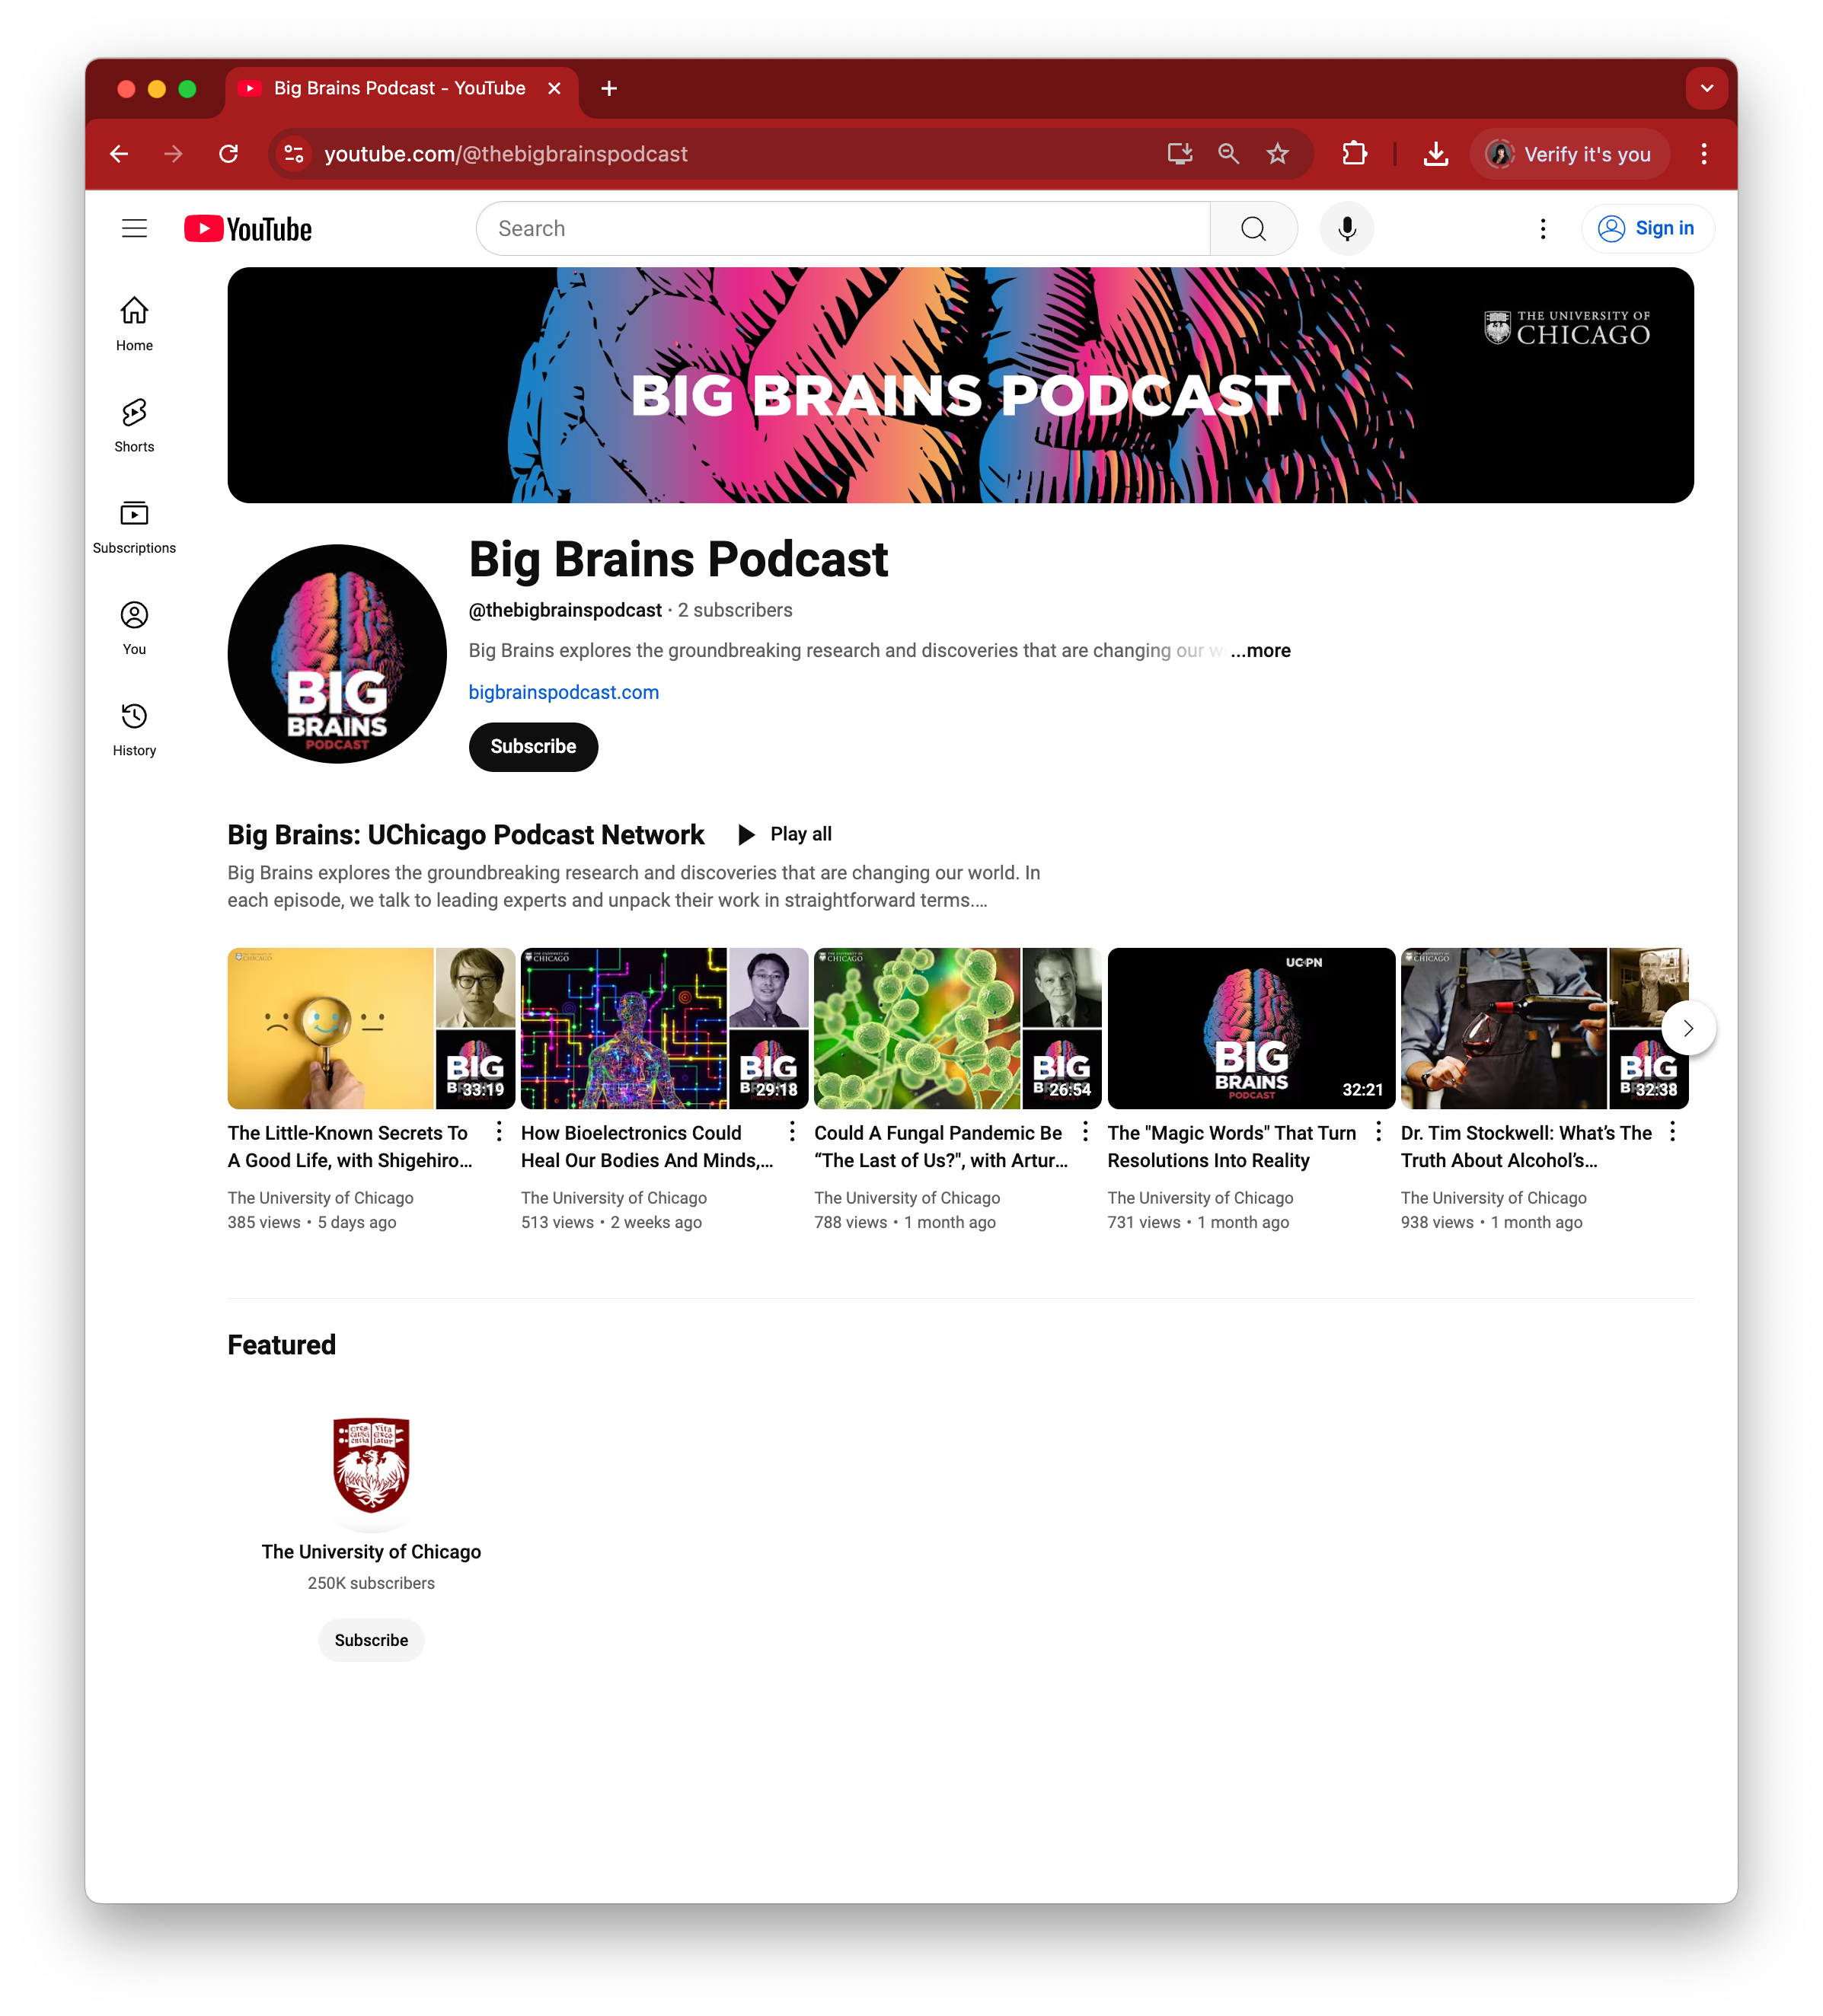1823x2016 pixels.
Task: Open the You section in the sidebar
Action: [134, 628]
